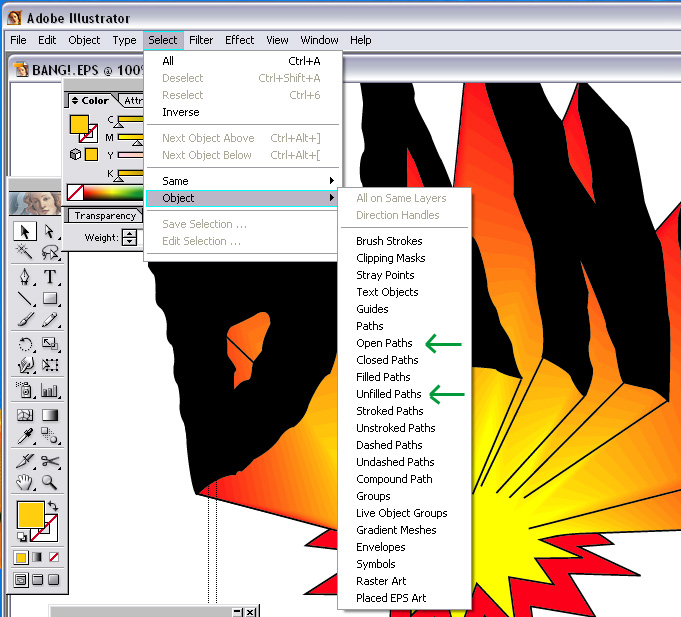Switch to the Transparency tab

click(x=105, y=216)
